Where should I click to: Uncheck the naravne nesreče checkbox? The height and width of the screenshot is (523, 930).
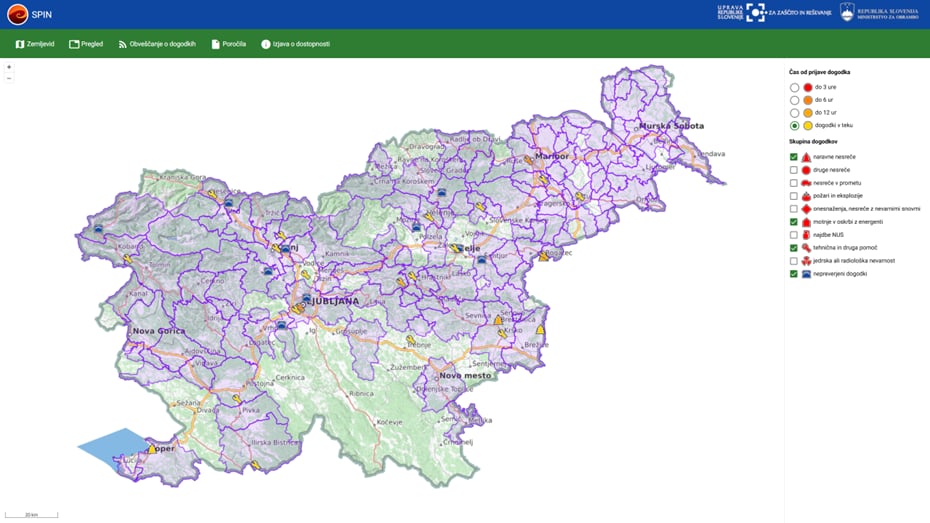coord(794,157)
